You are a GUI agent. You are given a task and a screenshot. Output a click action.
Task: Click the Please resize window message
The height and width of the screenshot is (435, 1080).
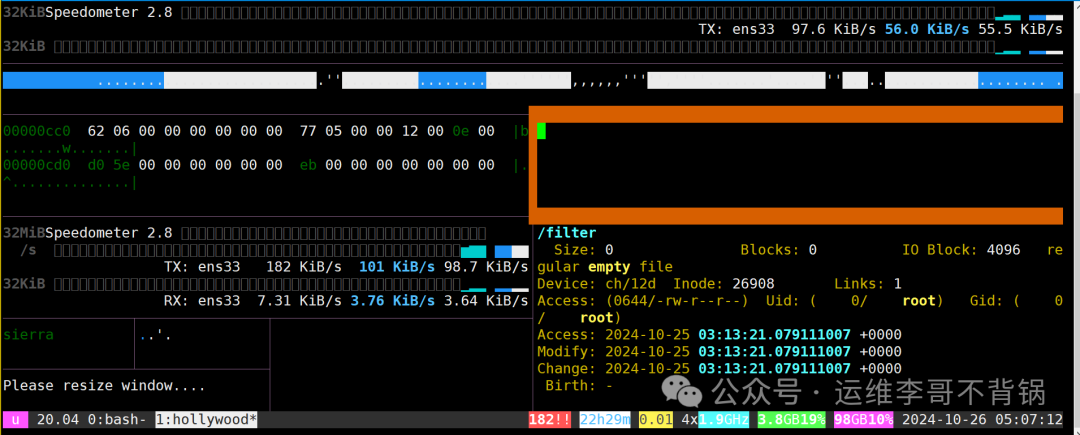click(104, 385)
